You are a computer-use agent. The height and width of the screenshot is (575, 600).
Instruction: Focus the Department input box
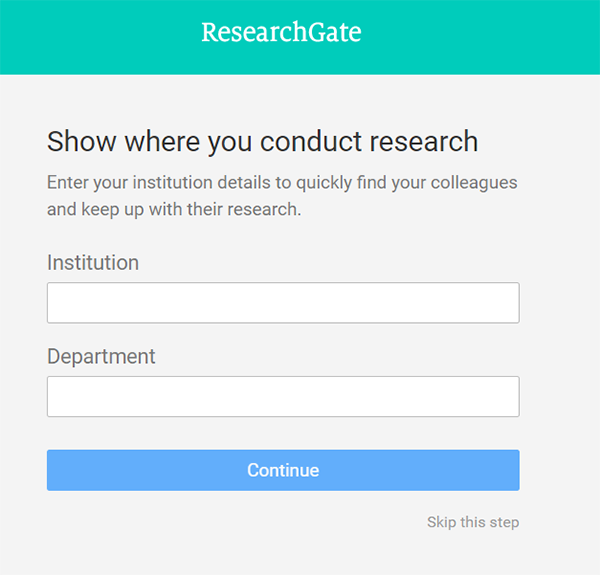click(283, 397)
